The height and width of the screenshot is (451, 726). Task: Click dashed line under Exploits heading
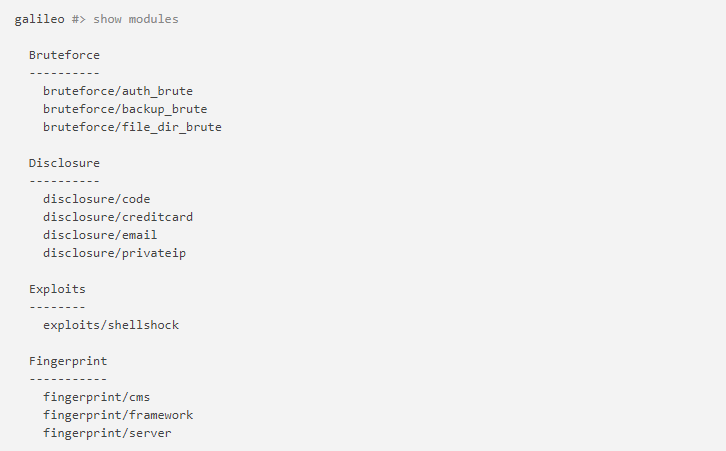click(57, 307)
